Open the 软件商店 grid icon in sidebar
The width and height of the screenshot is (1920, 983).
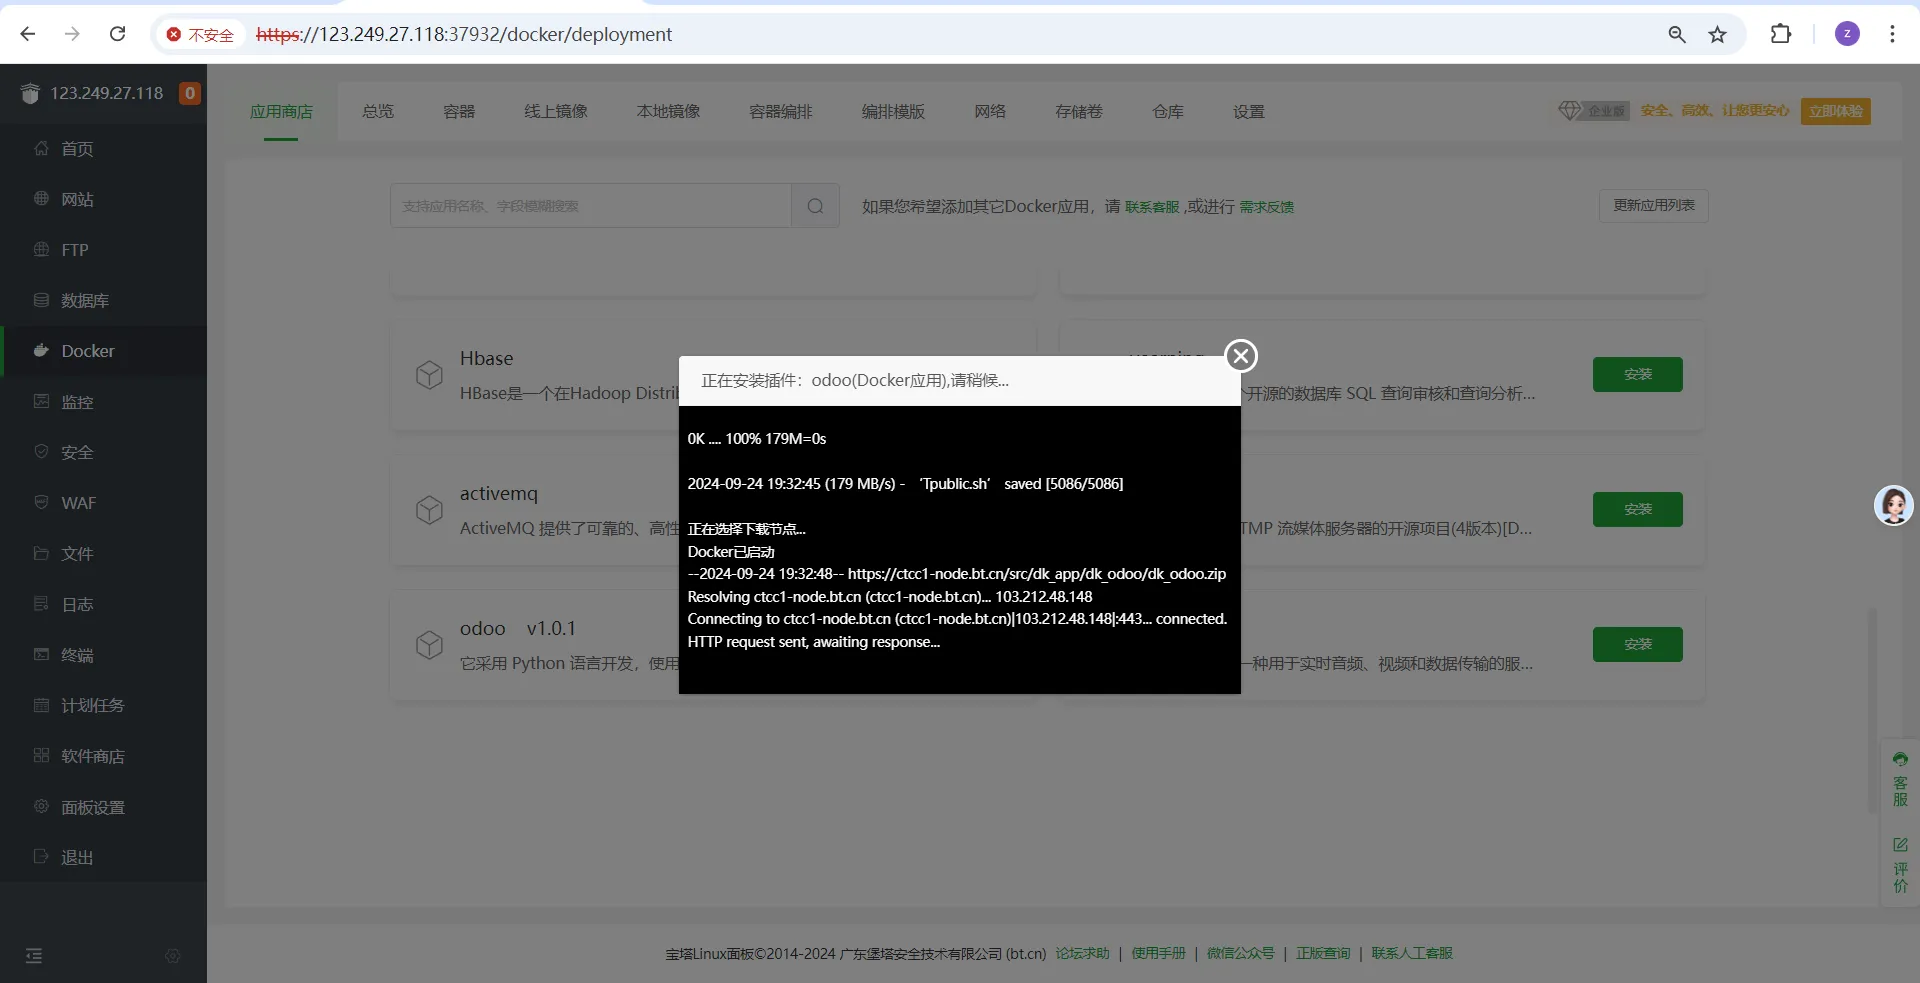(41, 756)
